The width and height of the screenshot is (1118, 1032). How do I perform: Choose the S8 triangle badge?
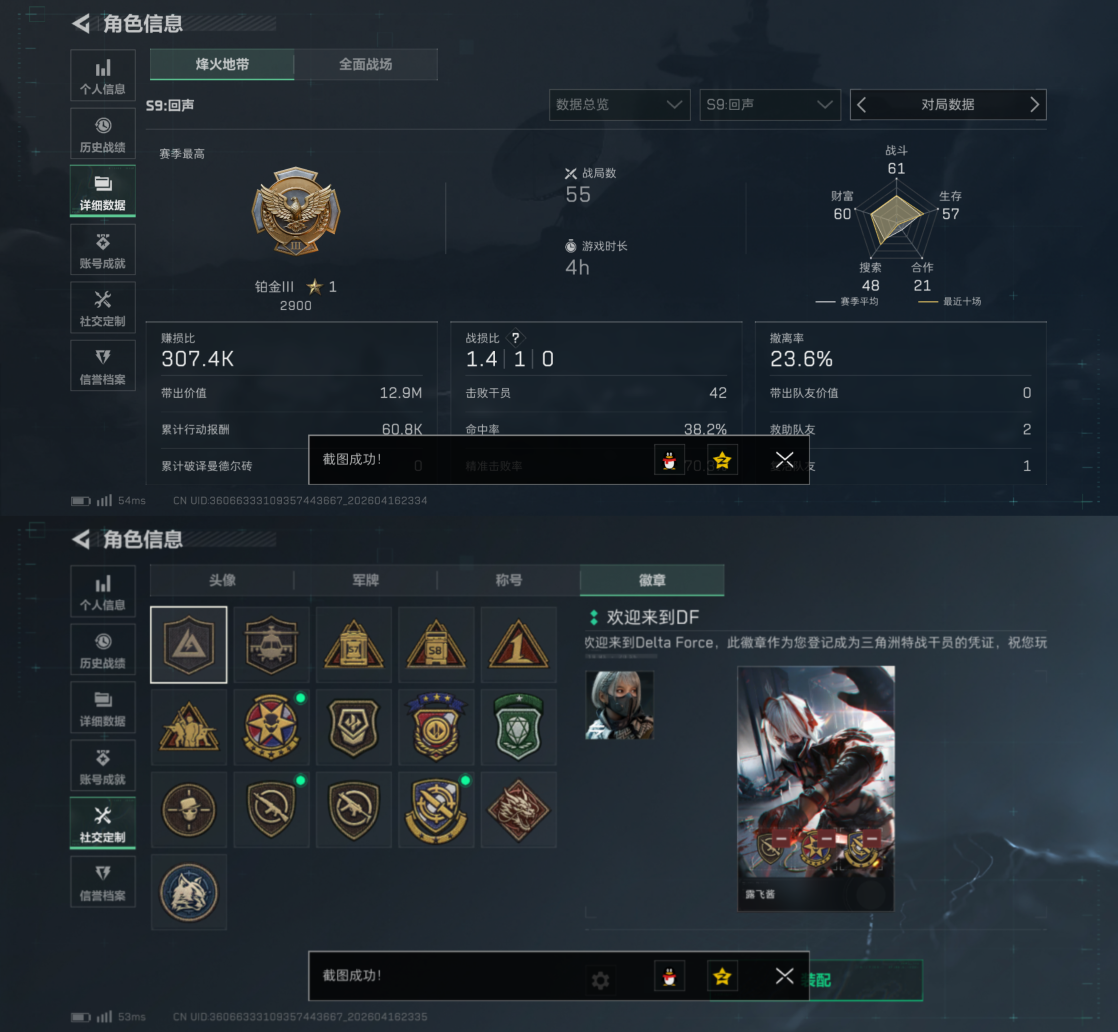click(x=436, y=645)
